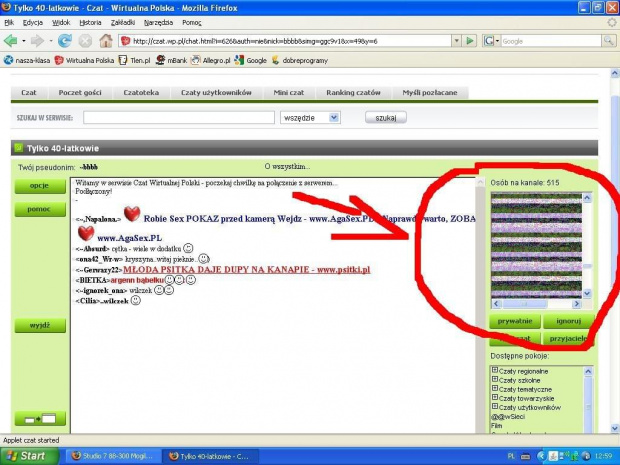The height and width of the screenshot is (465, 620).
Task: Switch to Ranking czatów tab
Action: pyautogui.click(x=353, y=93)
